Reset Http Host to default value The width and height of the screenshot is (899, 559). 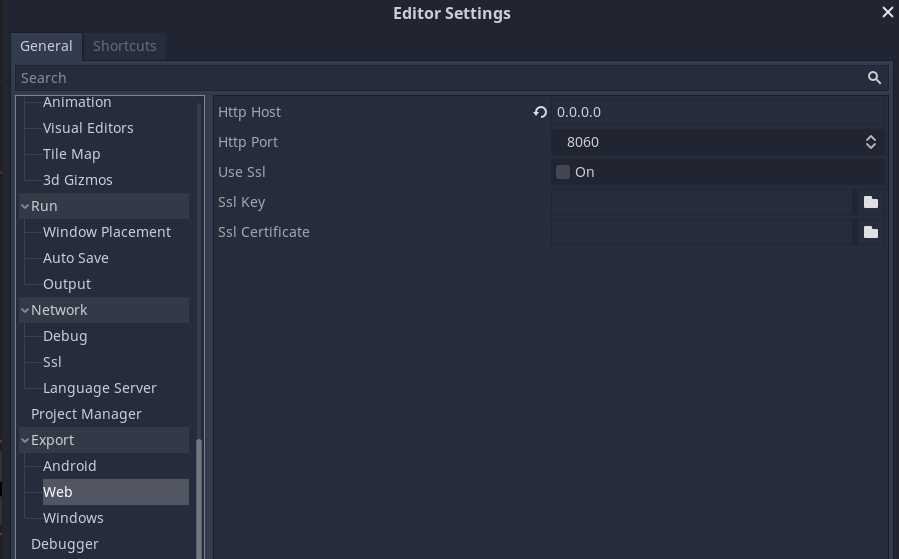540,112
